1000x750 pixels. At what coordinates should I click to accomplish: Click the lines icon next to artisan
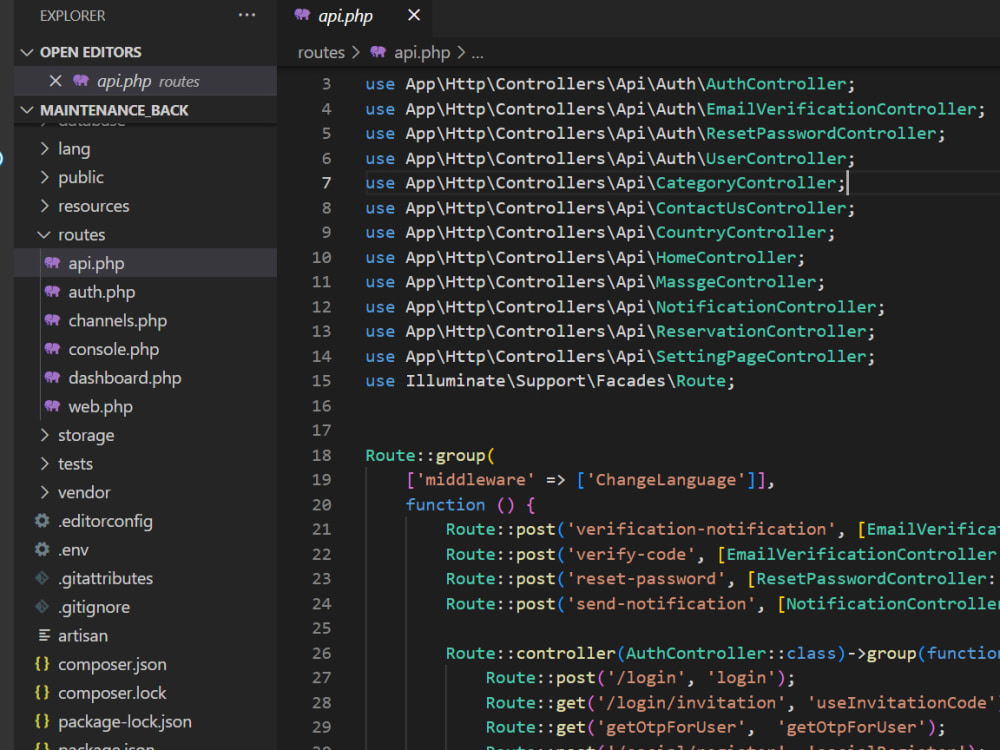[x=44, y=635]
